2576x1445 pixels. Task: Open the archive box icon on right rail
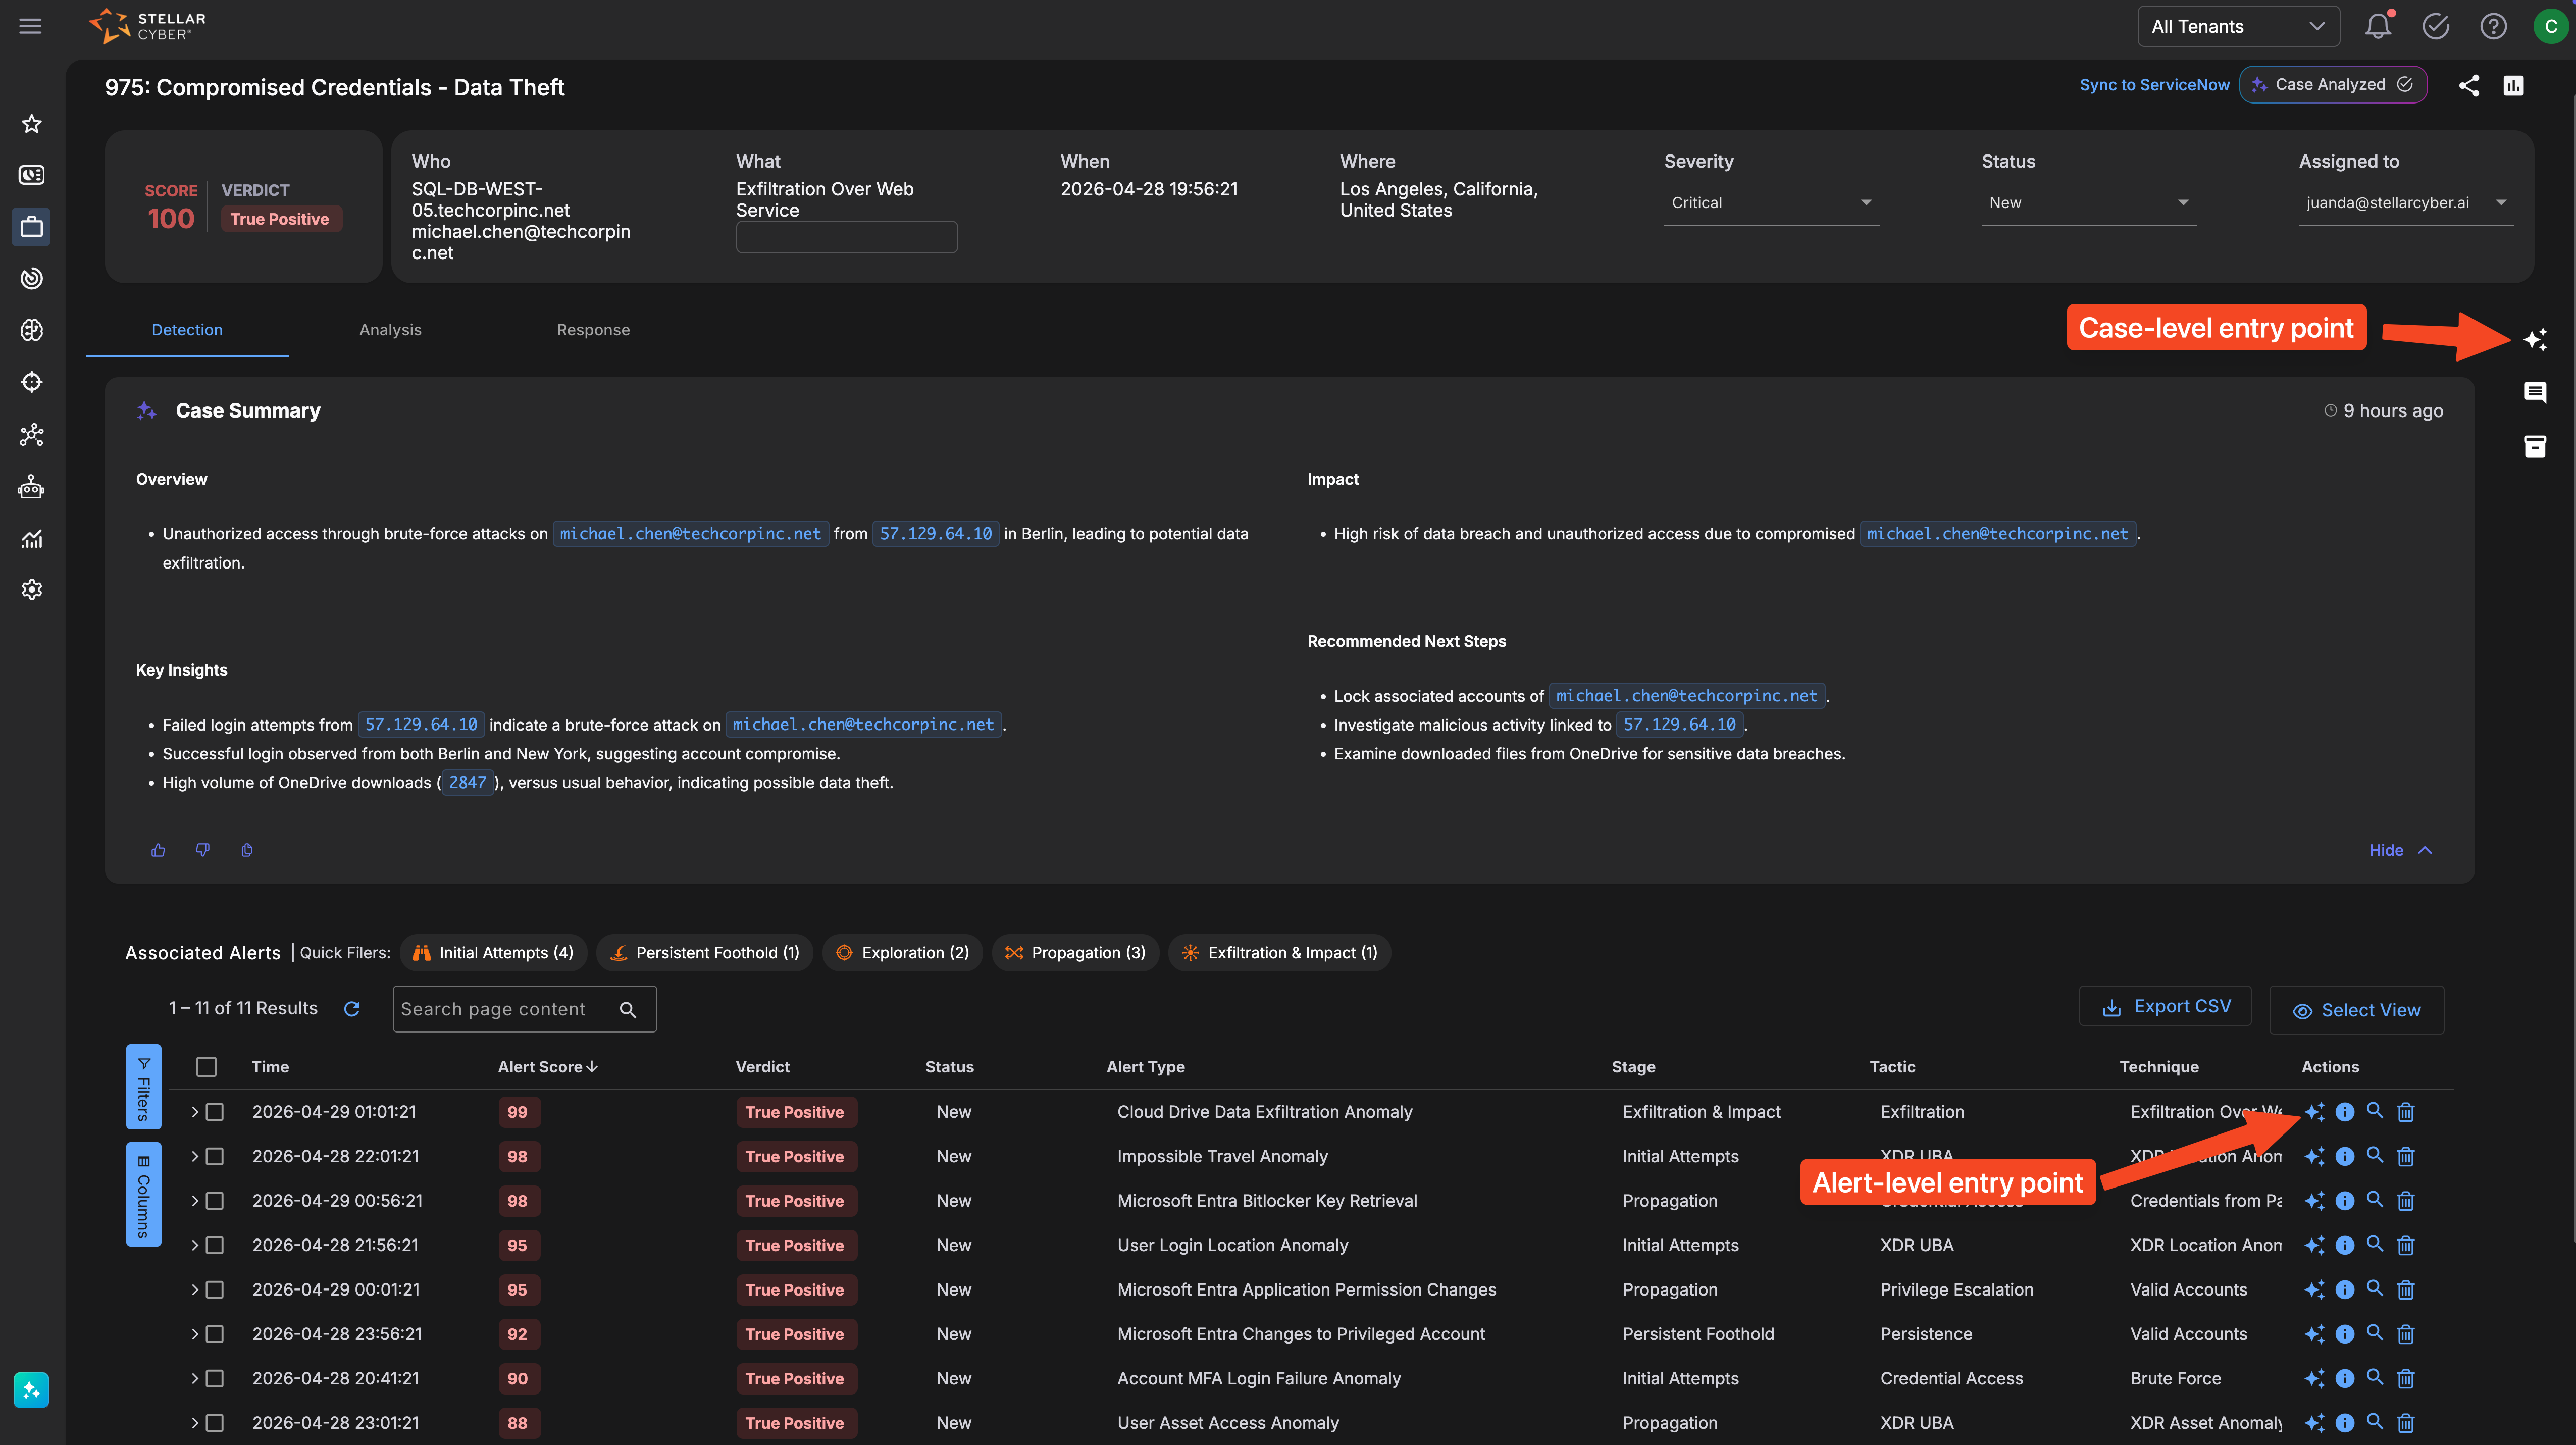point(2535,446)
